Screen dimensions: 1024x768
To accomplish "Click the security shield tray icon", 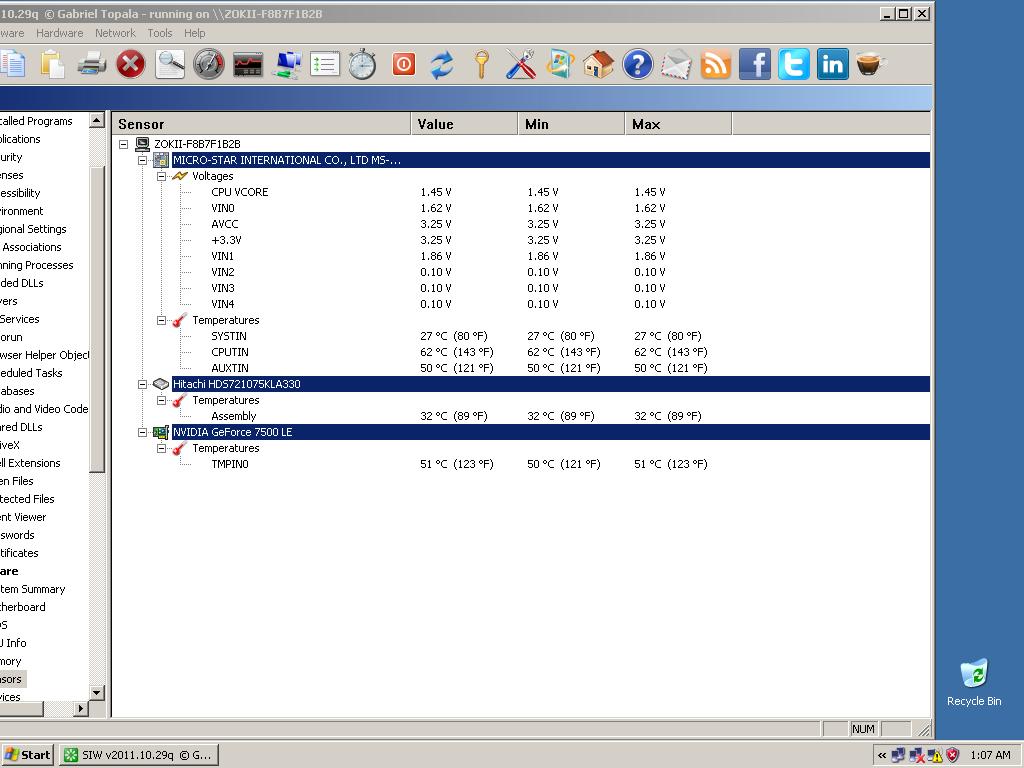I will 953,756.
